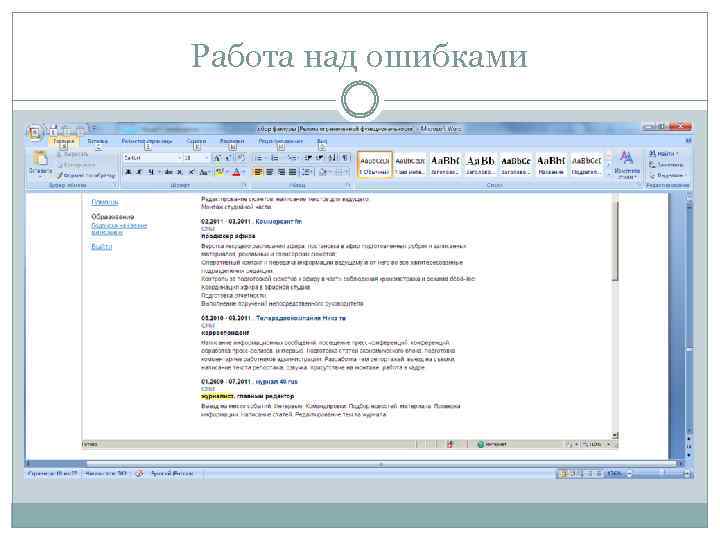The image size is (720, 540).
Task: Click the Change Case (Aa) icon
Action: point(204,172)
